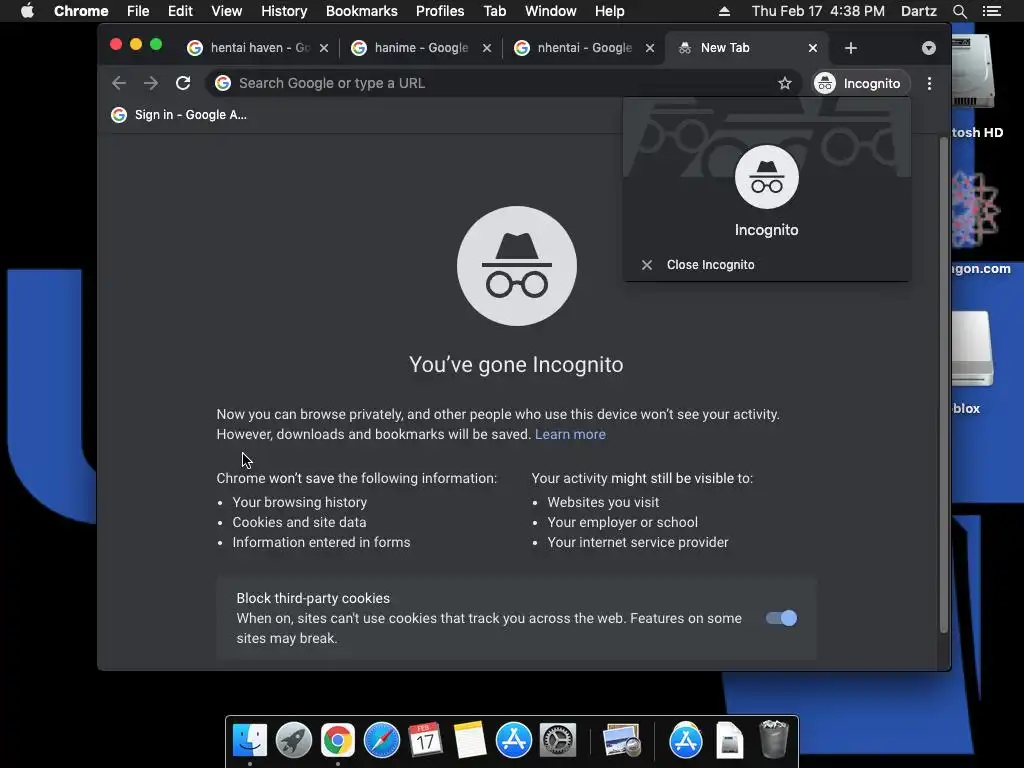Open the Apple menu
Screen dimensions: 1024x768
click(x=27, y=11)
